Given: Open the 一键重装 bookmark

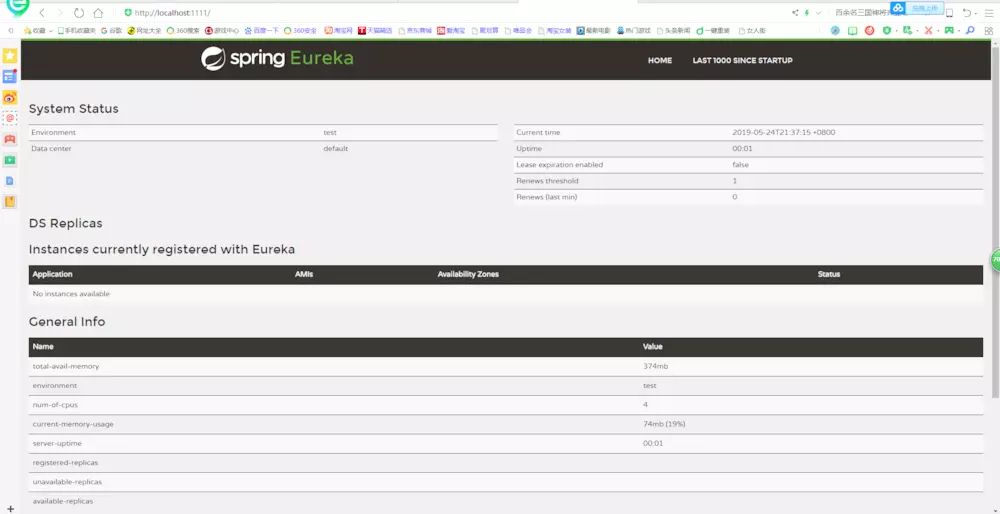Looking at the screenshot, I should (712, 30).
